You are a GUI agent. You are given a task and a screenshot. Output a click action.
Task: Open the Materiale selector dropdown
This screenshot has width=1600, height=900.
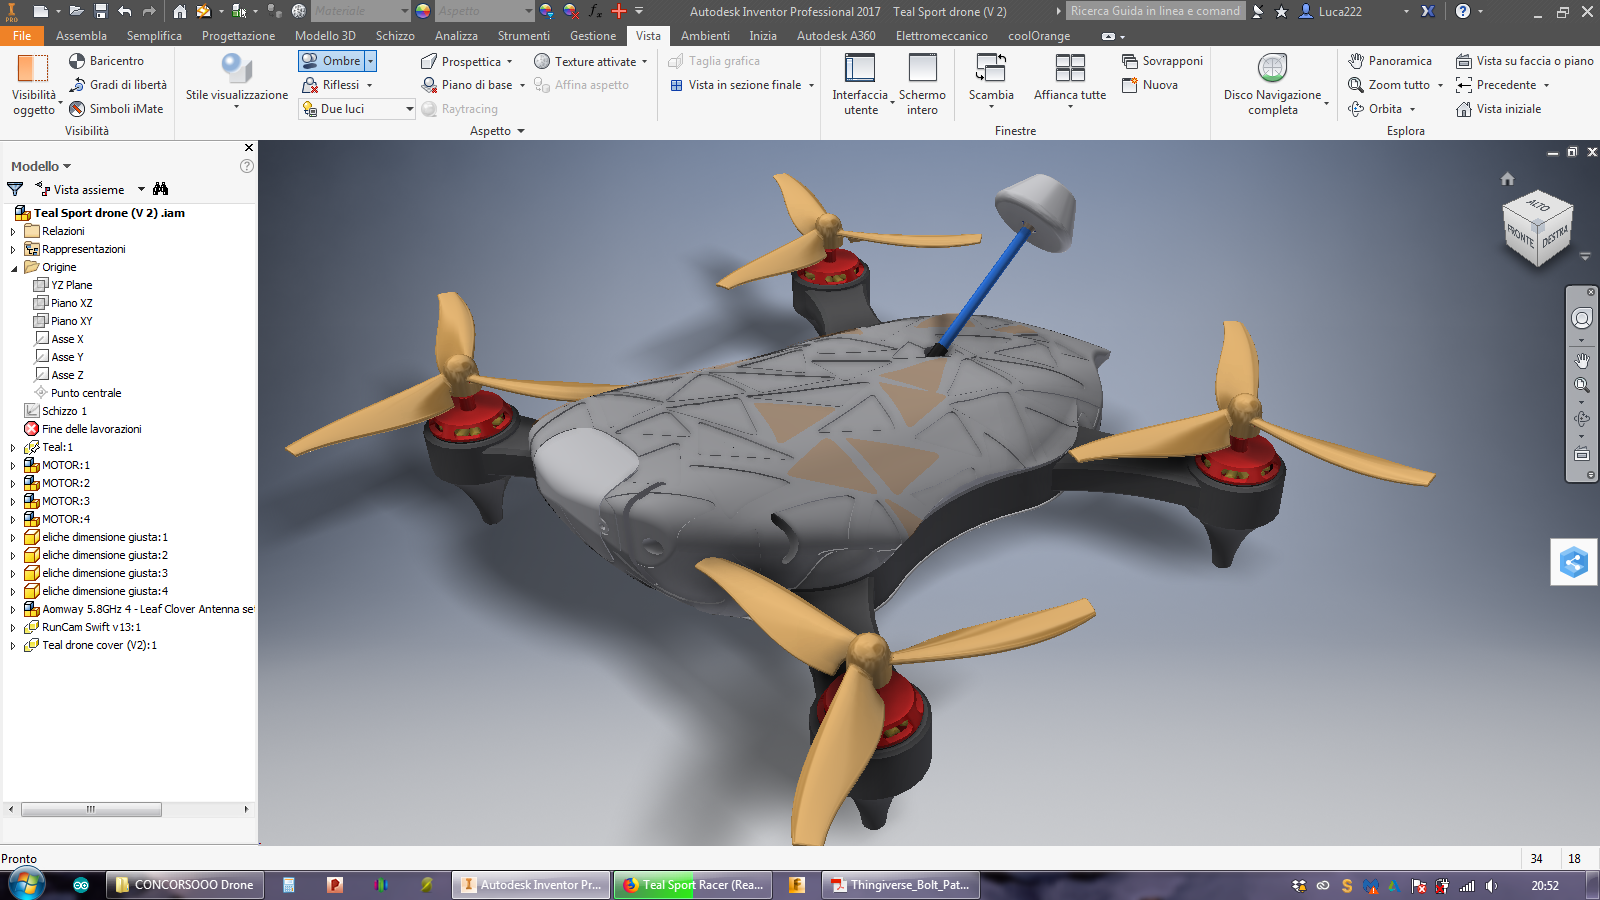click(x=404, y=11)
